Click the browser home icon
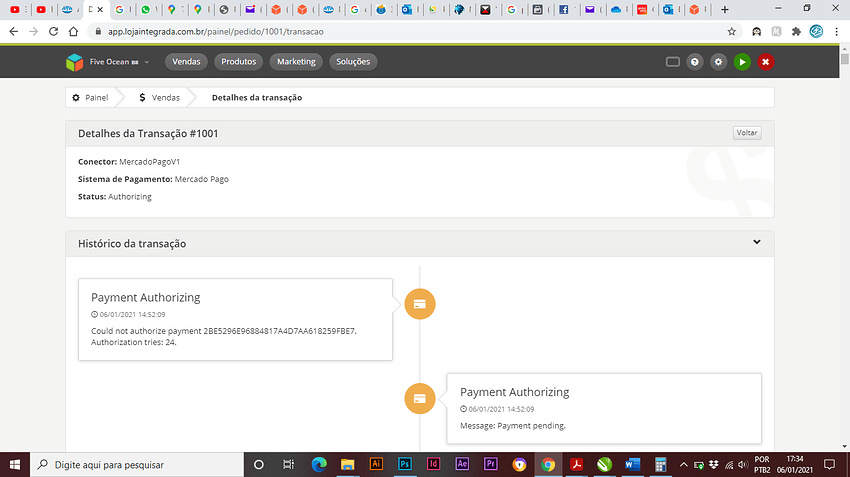Image resolution: width=850 pixels, height=477 pixels. coord(73,31)
